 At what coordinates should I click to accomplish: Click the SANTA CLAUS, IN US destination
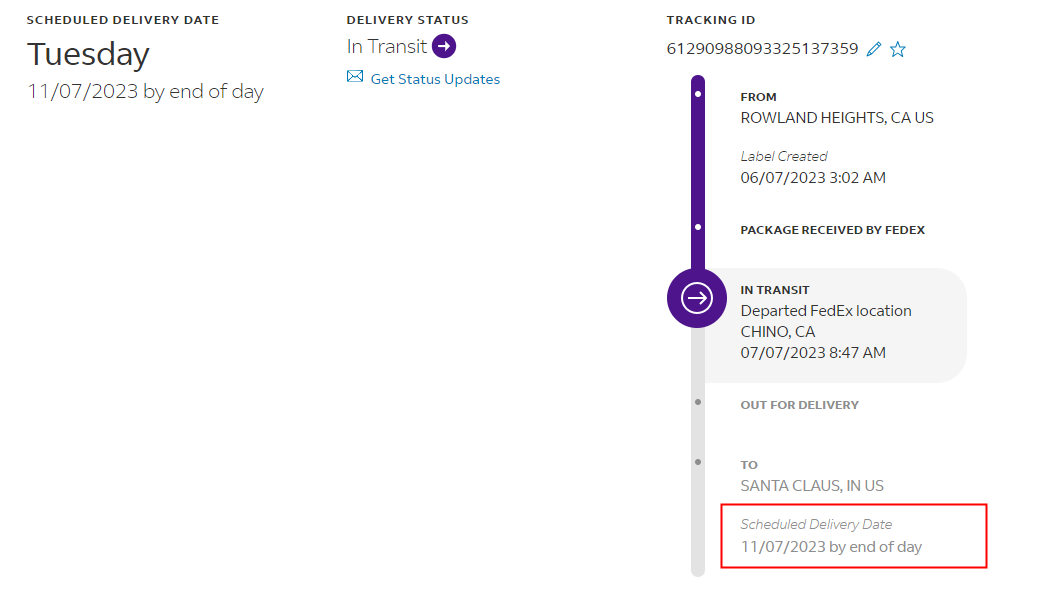click(812, 486)
